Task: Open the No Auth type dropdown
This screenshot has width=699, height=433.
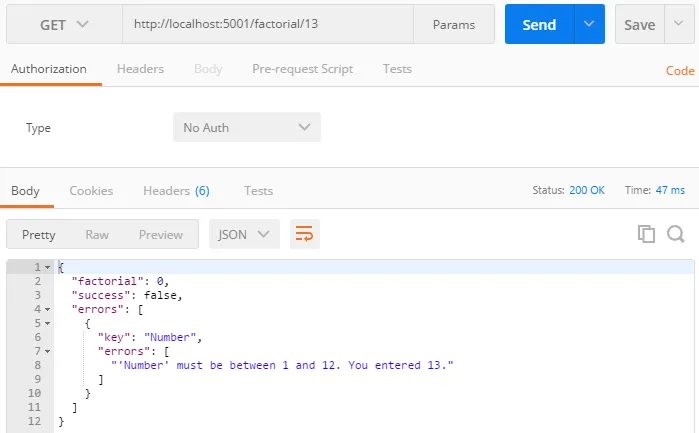Action: point(246,128)
